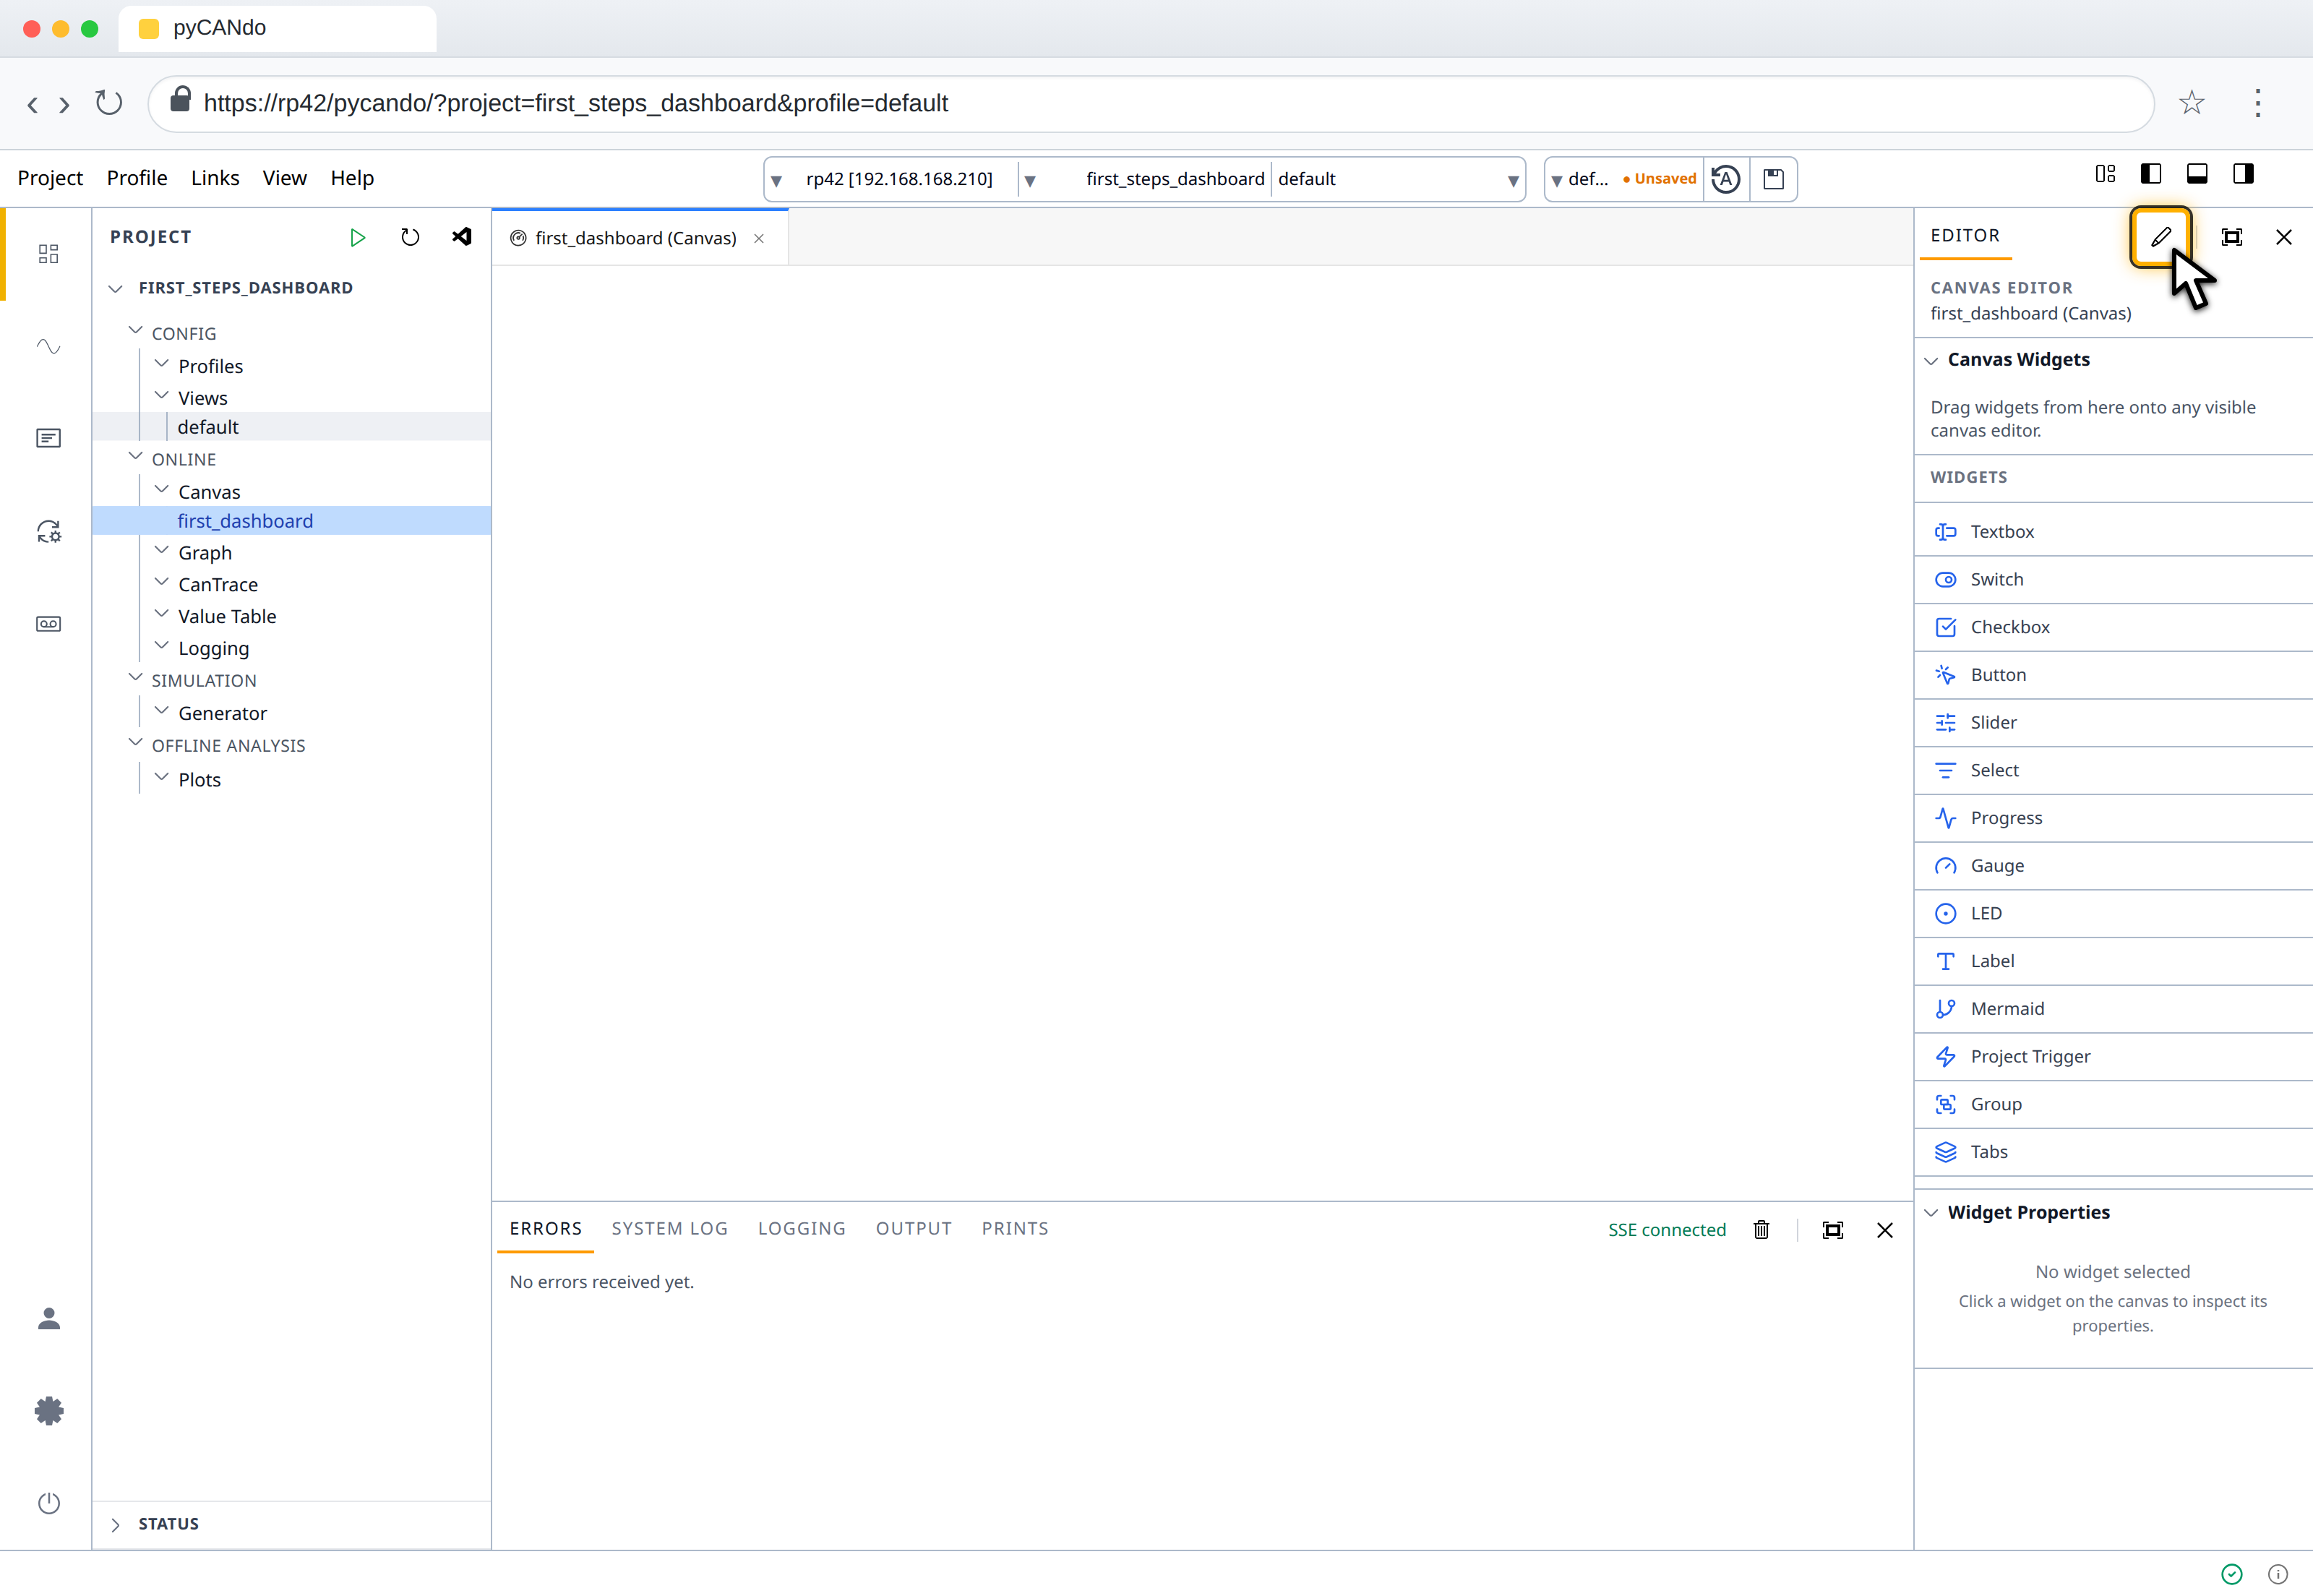
Task: Select the Group widget
Action: (x=2113, y=1104)
